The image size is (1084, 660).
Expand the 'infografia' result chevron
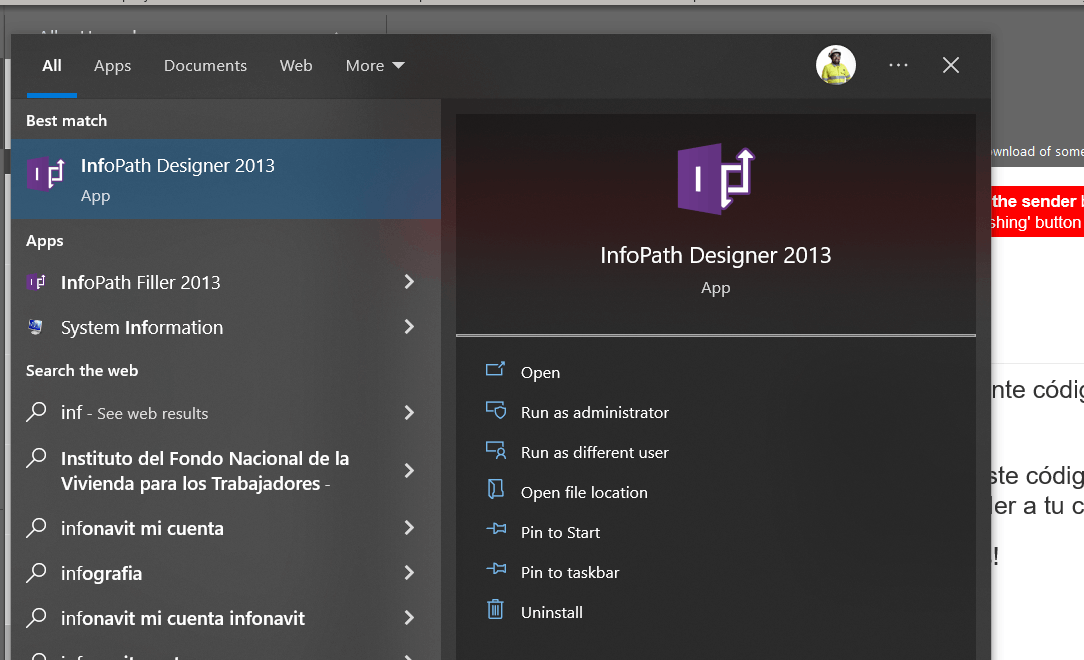[409, 573]
